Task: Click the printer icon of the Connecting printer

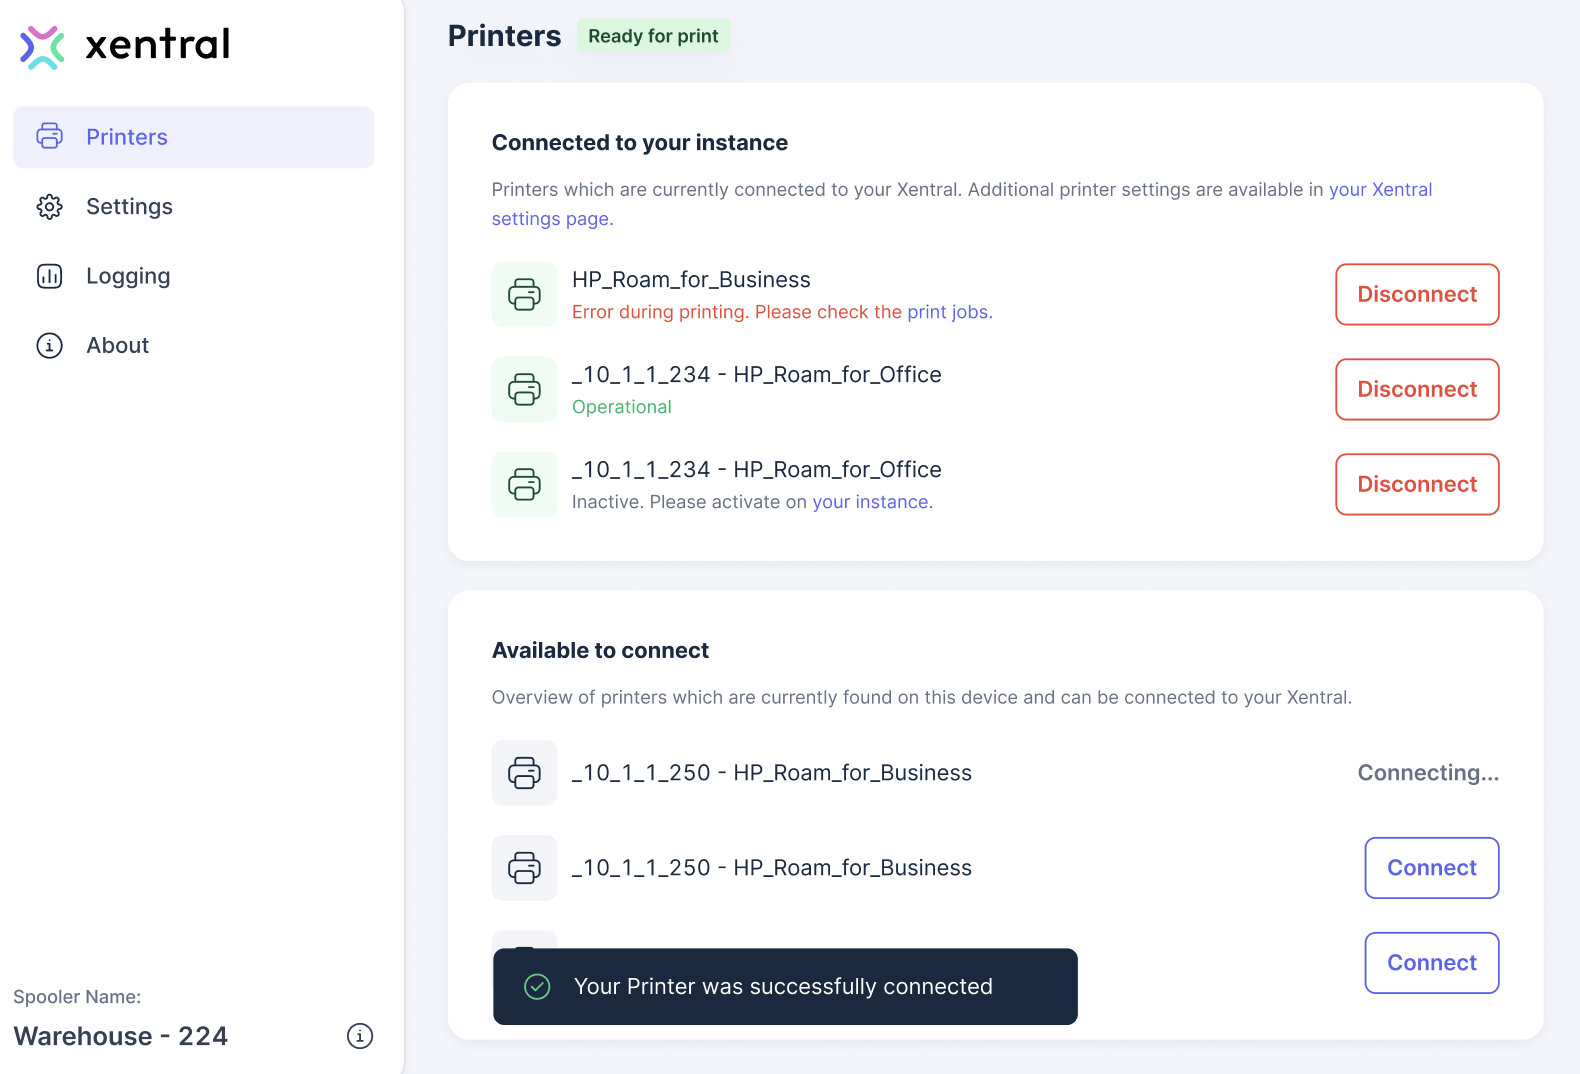Action: point(524,773)
